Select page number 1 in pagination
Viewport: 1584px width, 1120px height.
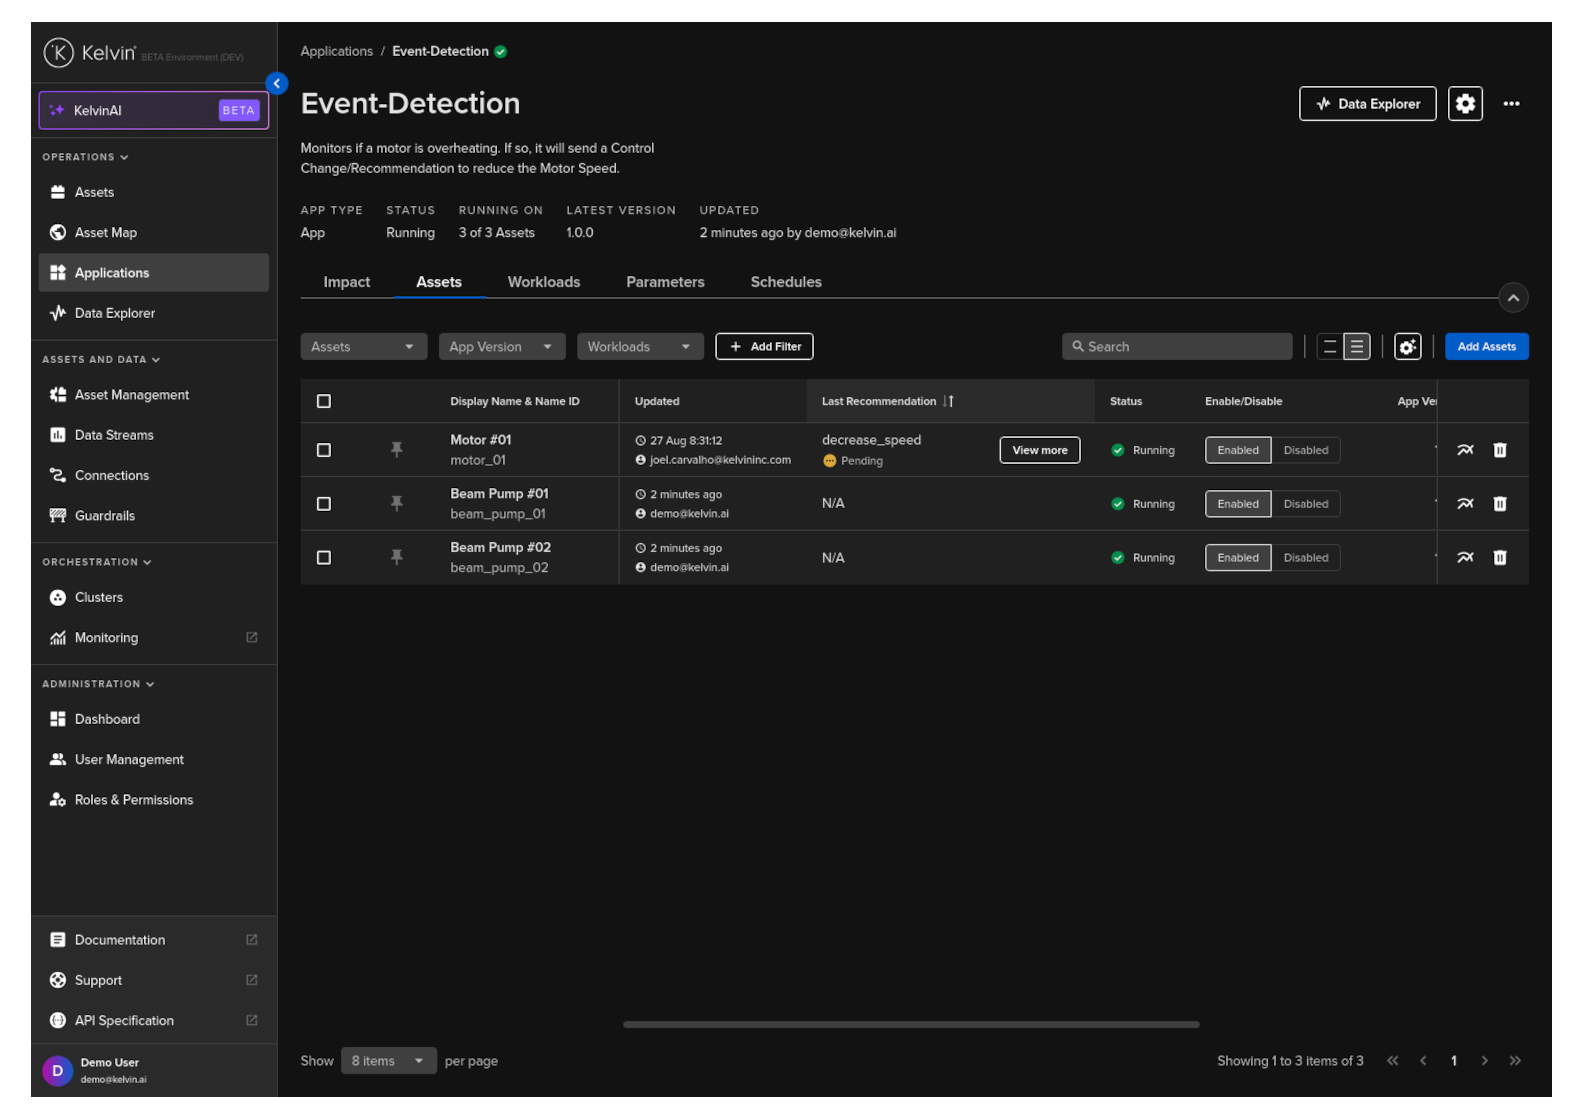pyautogui.click(x=1454, y=1061)
